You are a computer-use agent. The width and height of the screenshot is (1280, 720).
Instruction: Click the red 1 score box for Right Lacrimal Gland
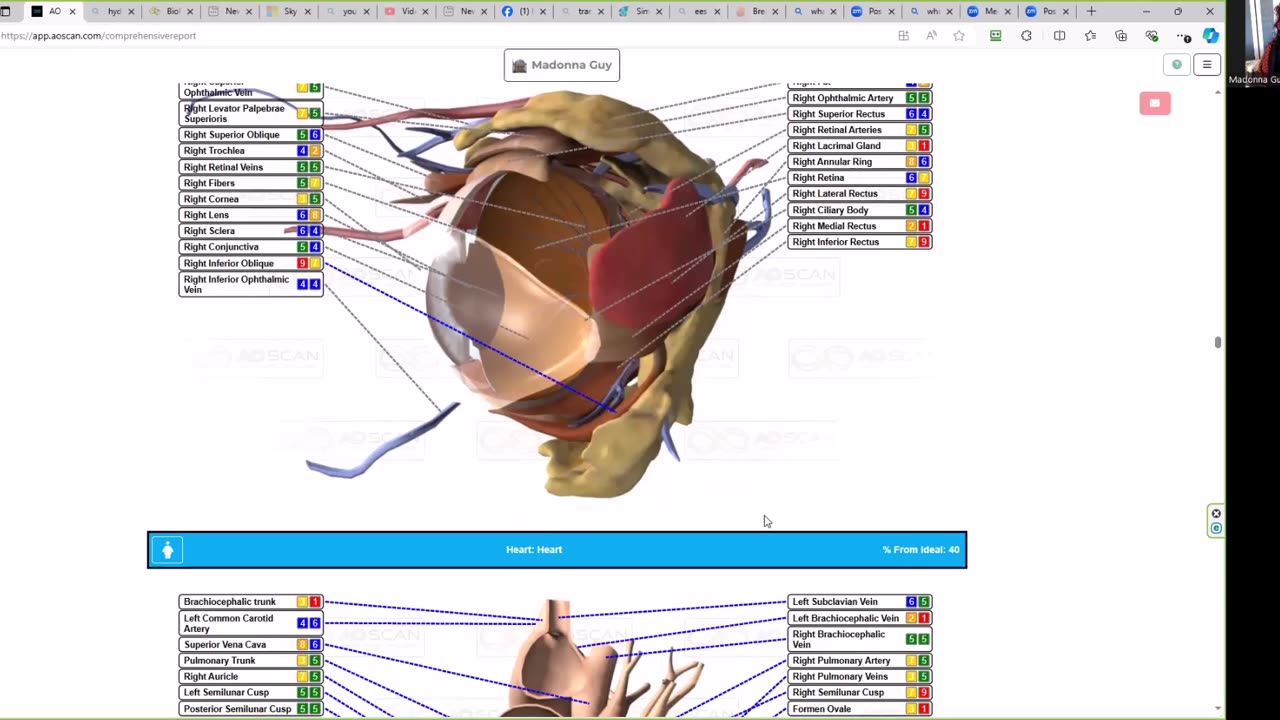tap(924, 146)
